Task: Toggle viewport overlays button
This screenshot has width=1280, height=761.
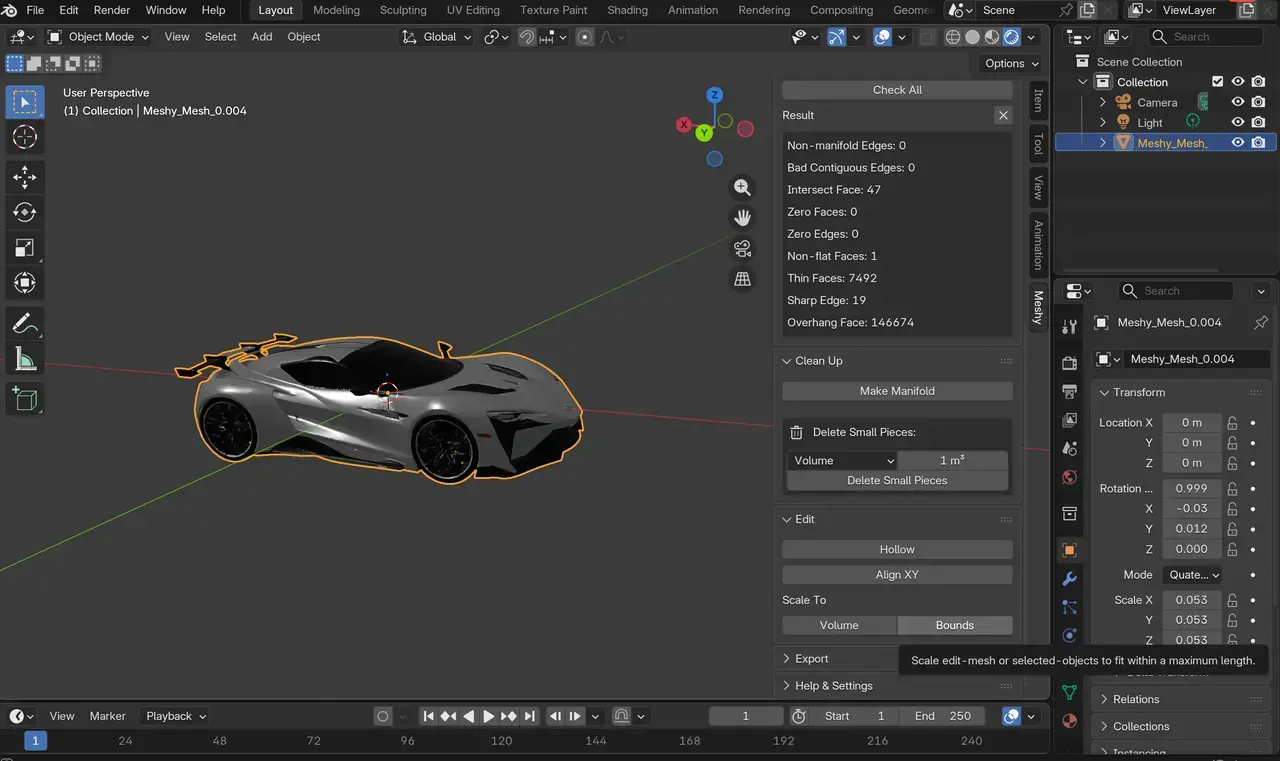Action: click(882, 37)
